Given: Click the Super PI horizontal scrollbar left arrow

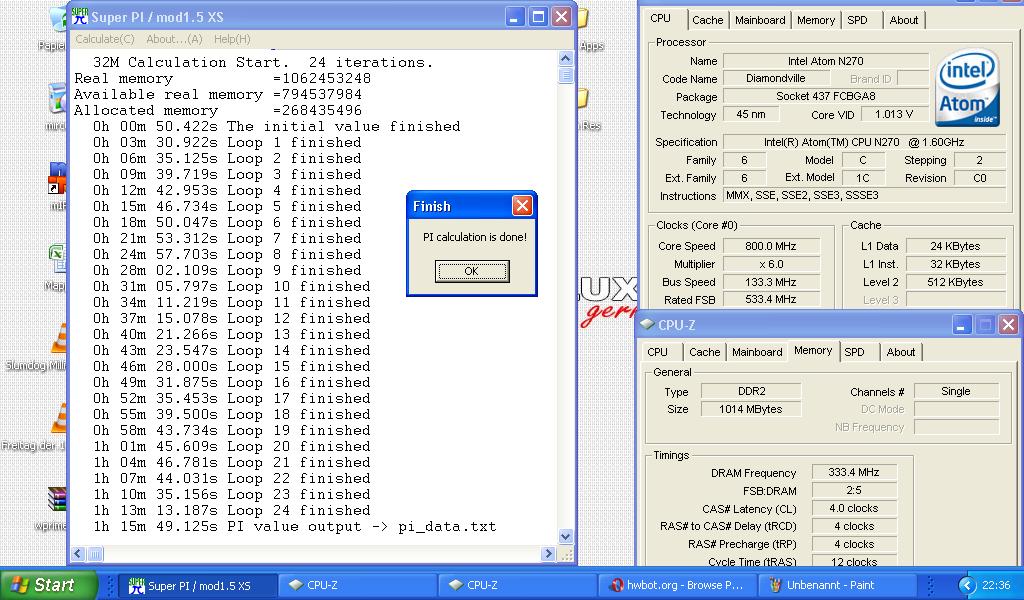Looking at the screenshot, I should (78, 554).
